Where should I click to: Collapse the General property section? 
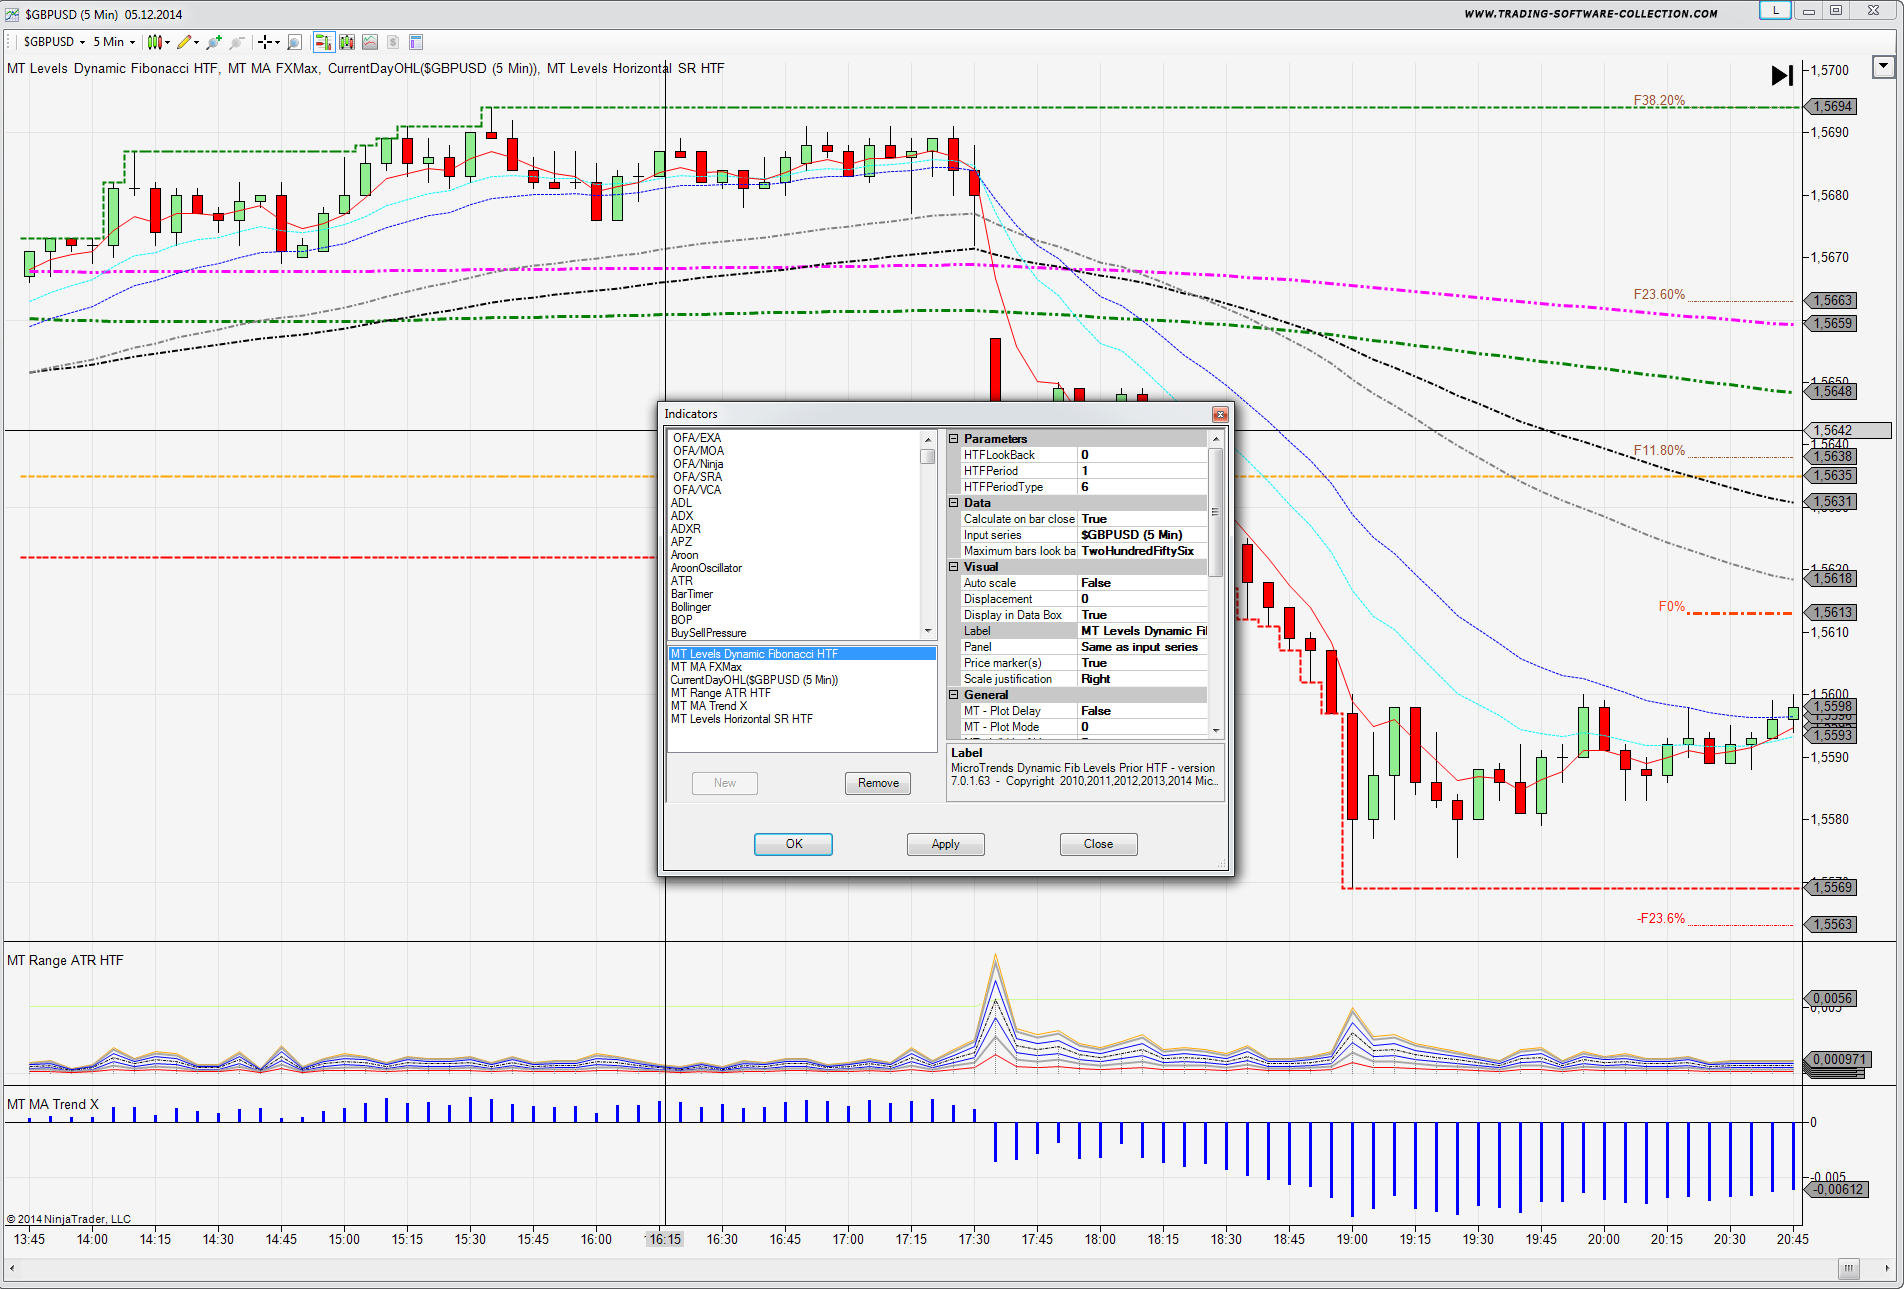[954, 695]
